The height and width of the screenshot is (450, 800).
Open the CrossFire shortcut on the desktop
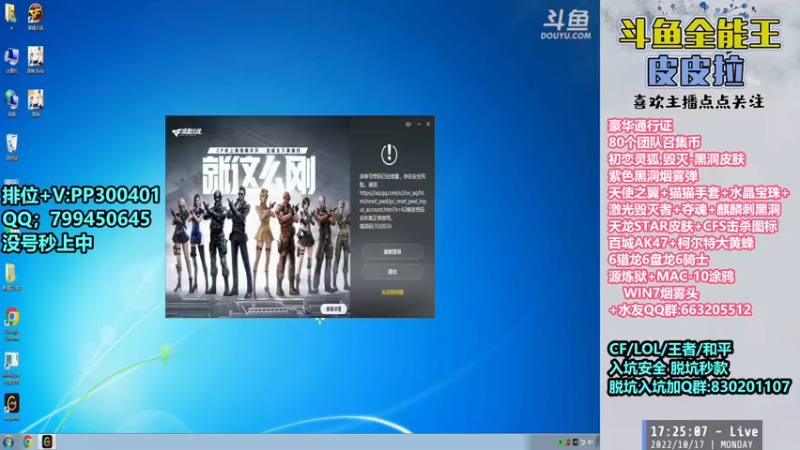pos(35,15)
